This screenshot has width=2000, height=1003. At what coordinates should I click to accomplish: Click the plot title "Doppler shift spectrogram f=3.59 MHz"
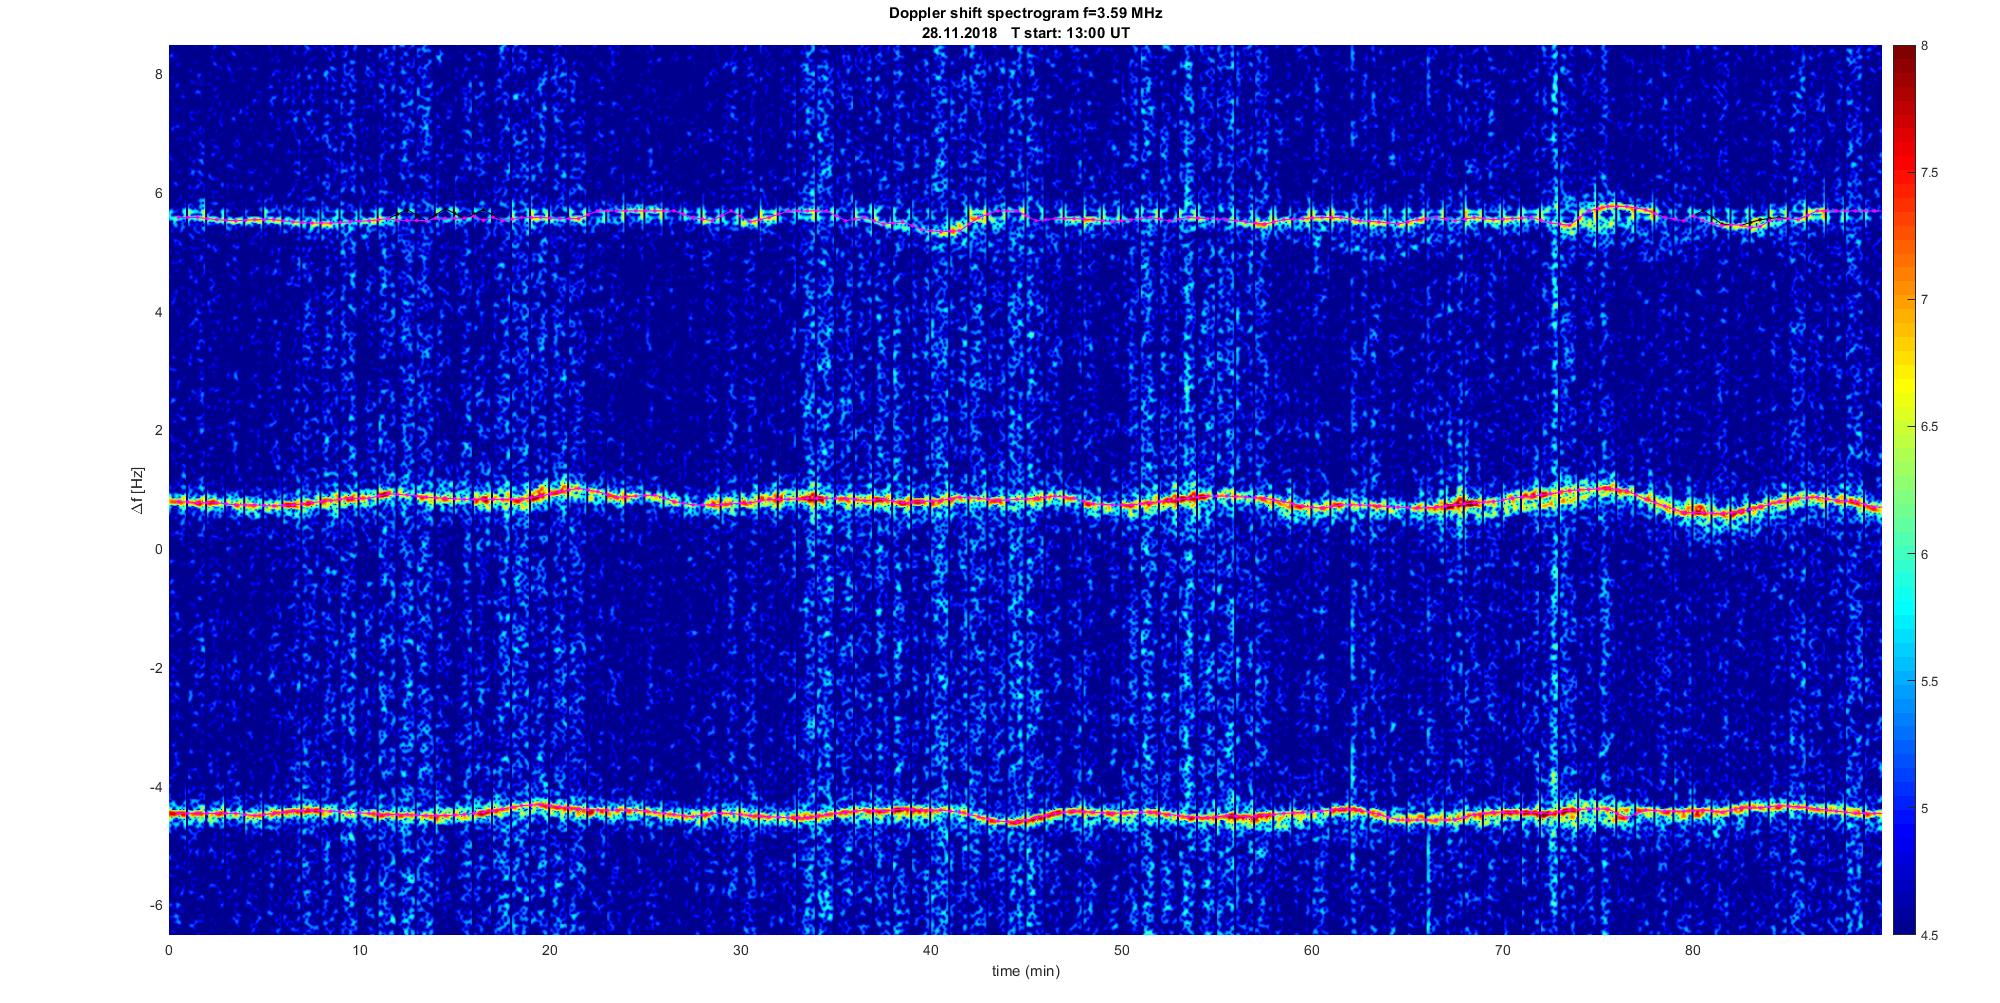click(x=1025, y=13)
